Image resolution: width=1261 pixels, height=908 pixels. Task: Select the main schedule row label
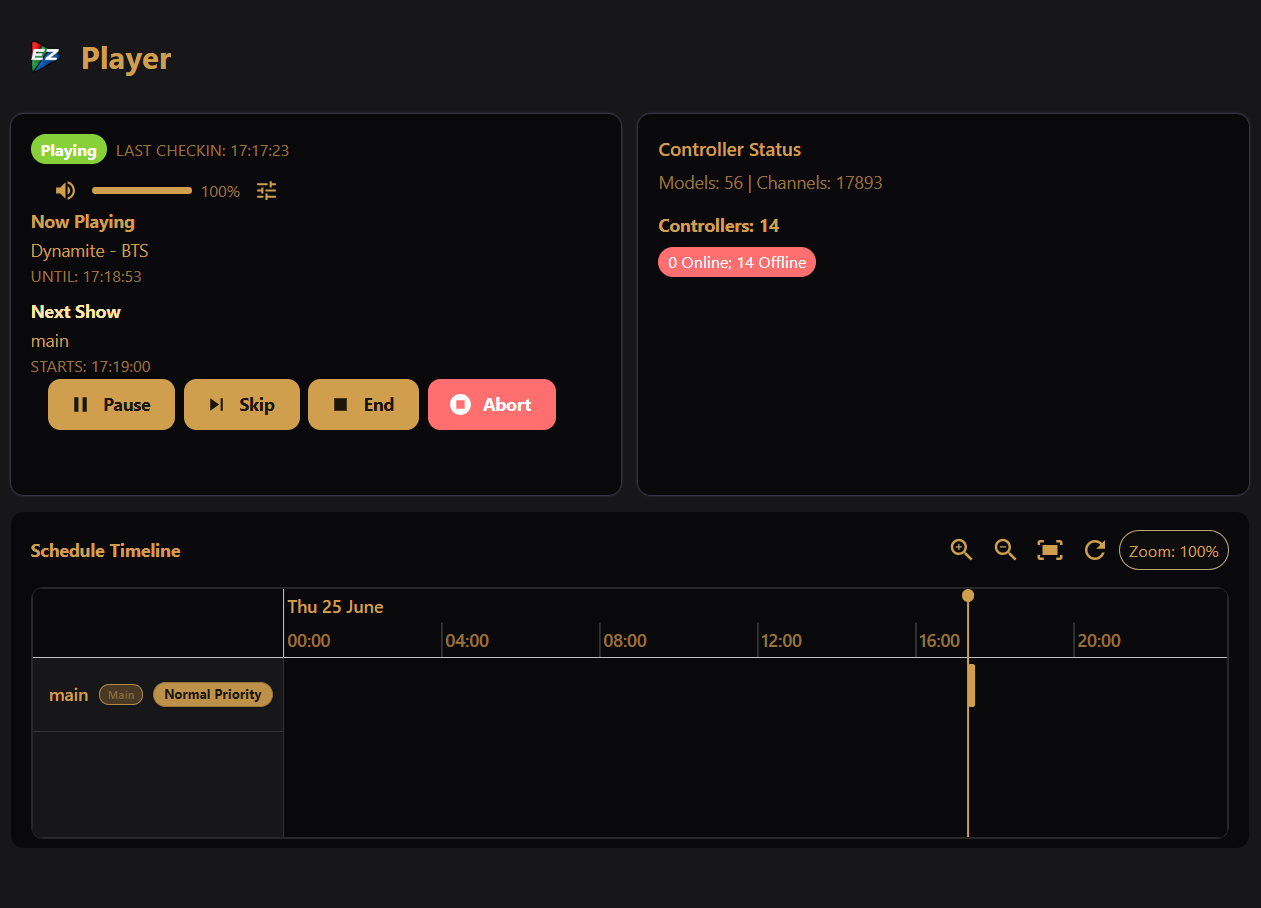(x=69, y=694)
